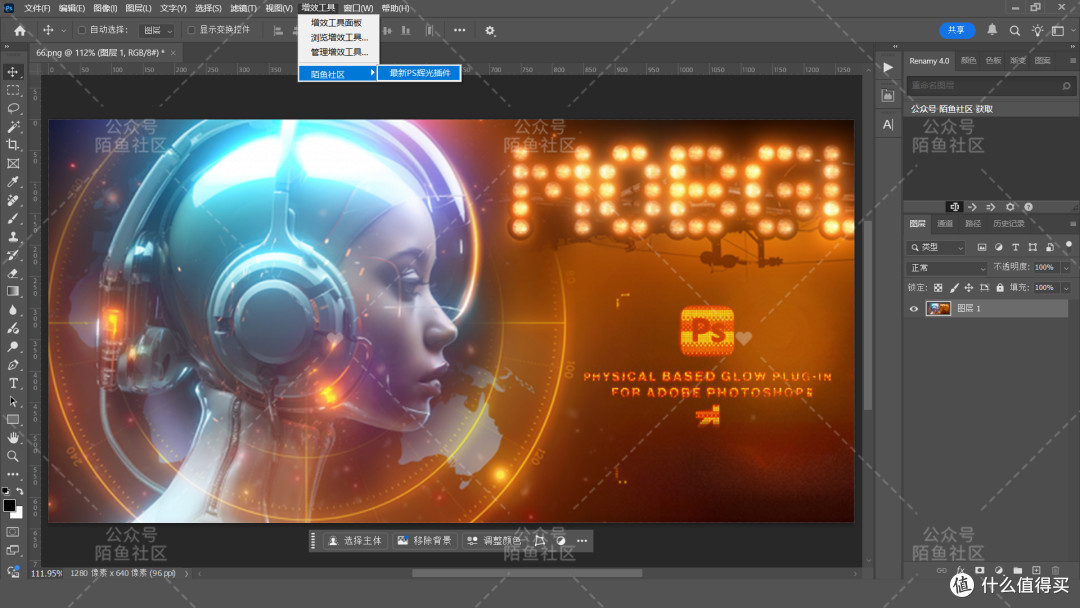Open the 类型 layer filter dropdown

pos(937,247)
